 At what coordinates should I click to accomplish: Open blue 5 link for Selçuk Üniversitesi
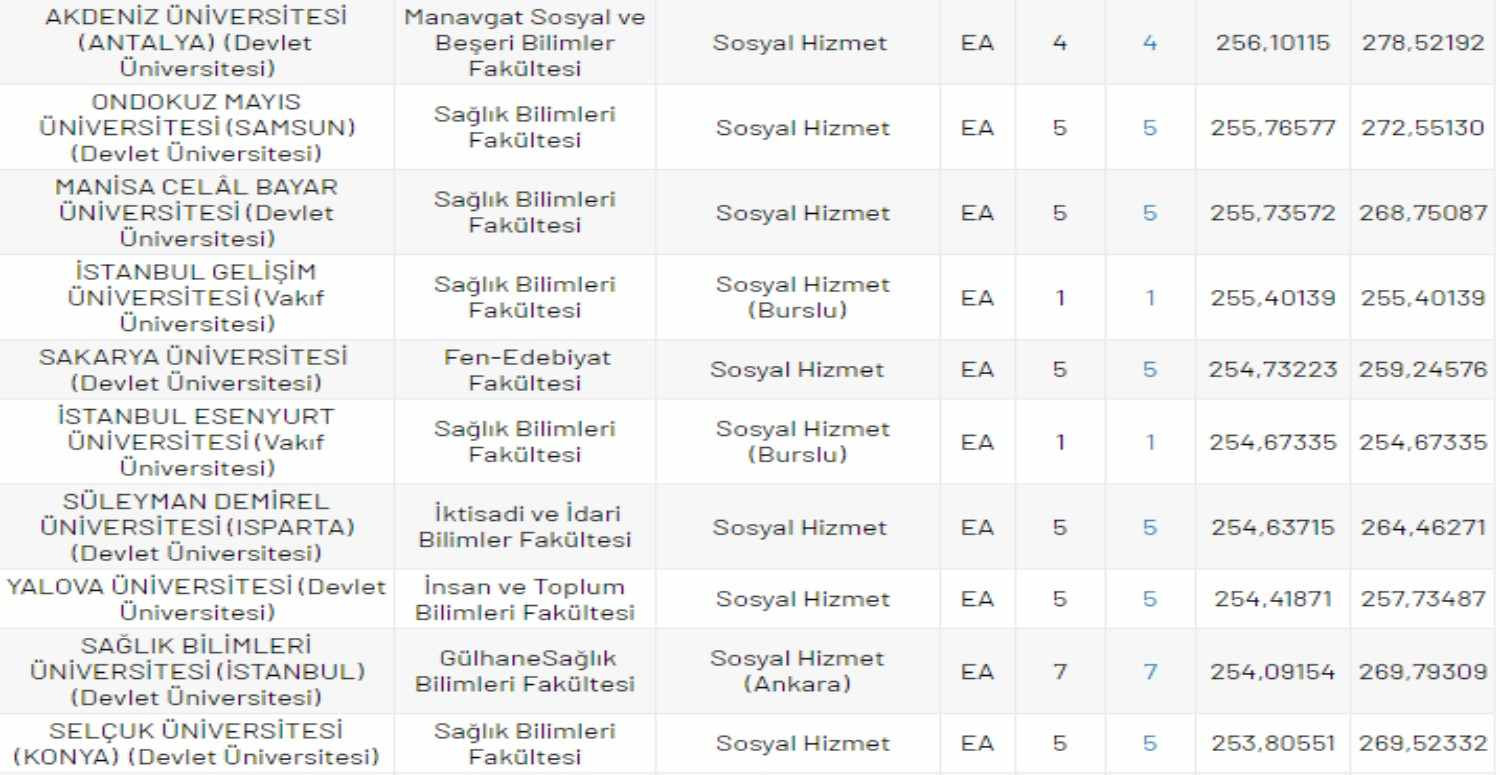click(x=1149, y=744)
